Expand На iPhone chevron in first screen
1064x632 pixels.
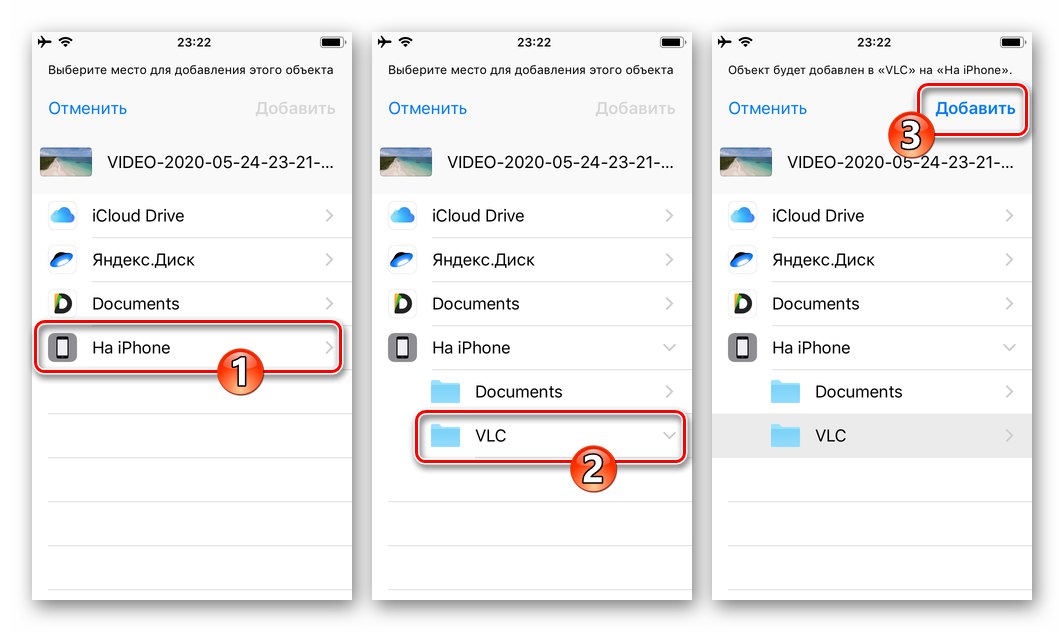(329, 348)
